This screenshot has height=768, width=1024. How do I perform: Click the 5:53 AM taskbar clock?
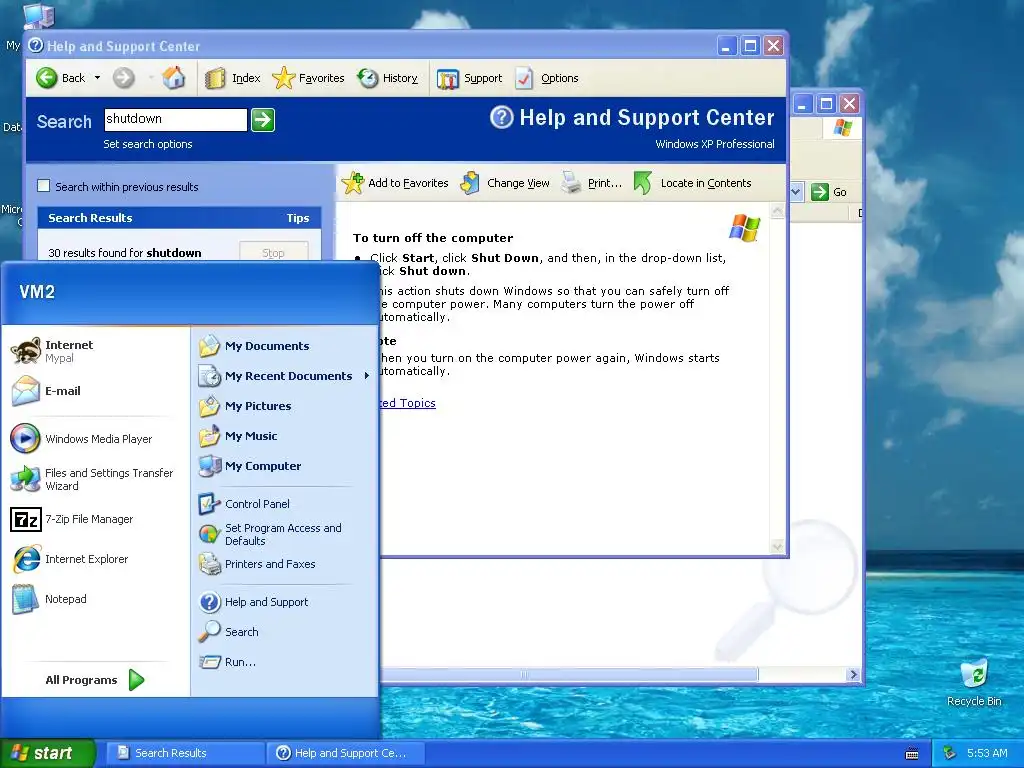[x=987, y=753]
